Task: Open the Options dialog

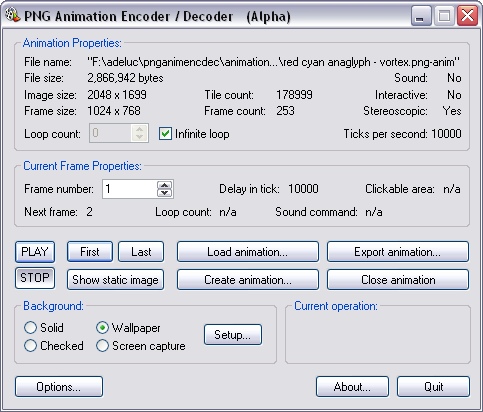Action: [x=59, y=387]
